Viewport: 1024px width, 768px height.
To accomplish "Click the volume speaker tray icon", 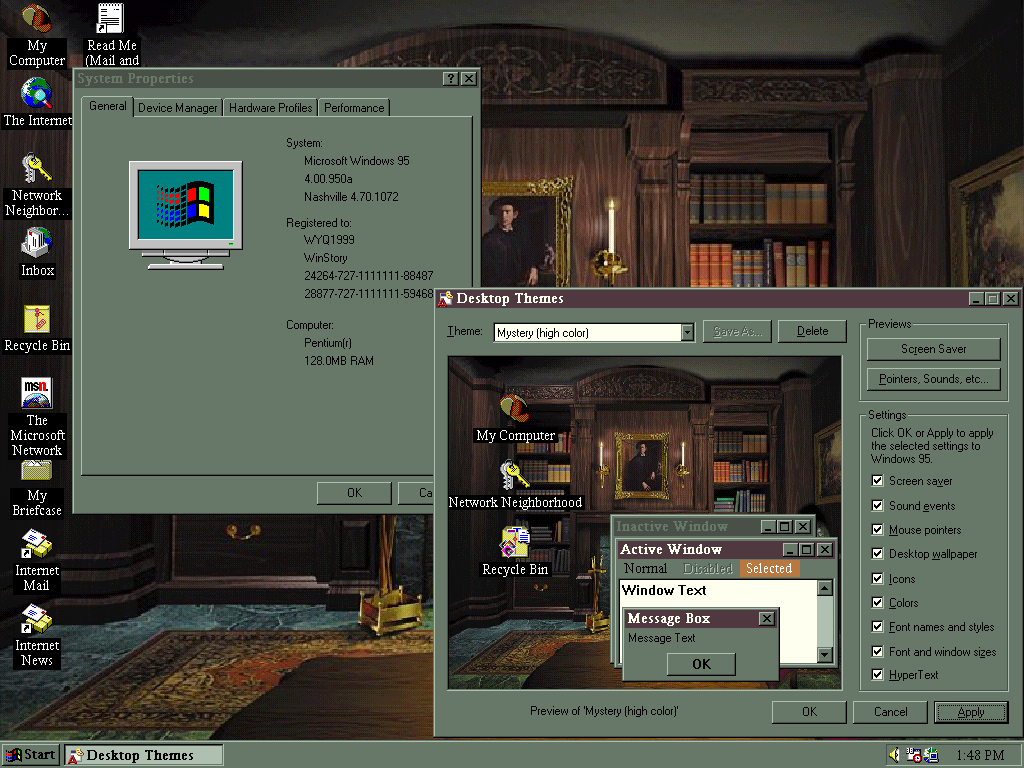I will (894, 755).
